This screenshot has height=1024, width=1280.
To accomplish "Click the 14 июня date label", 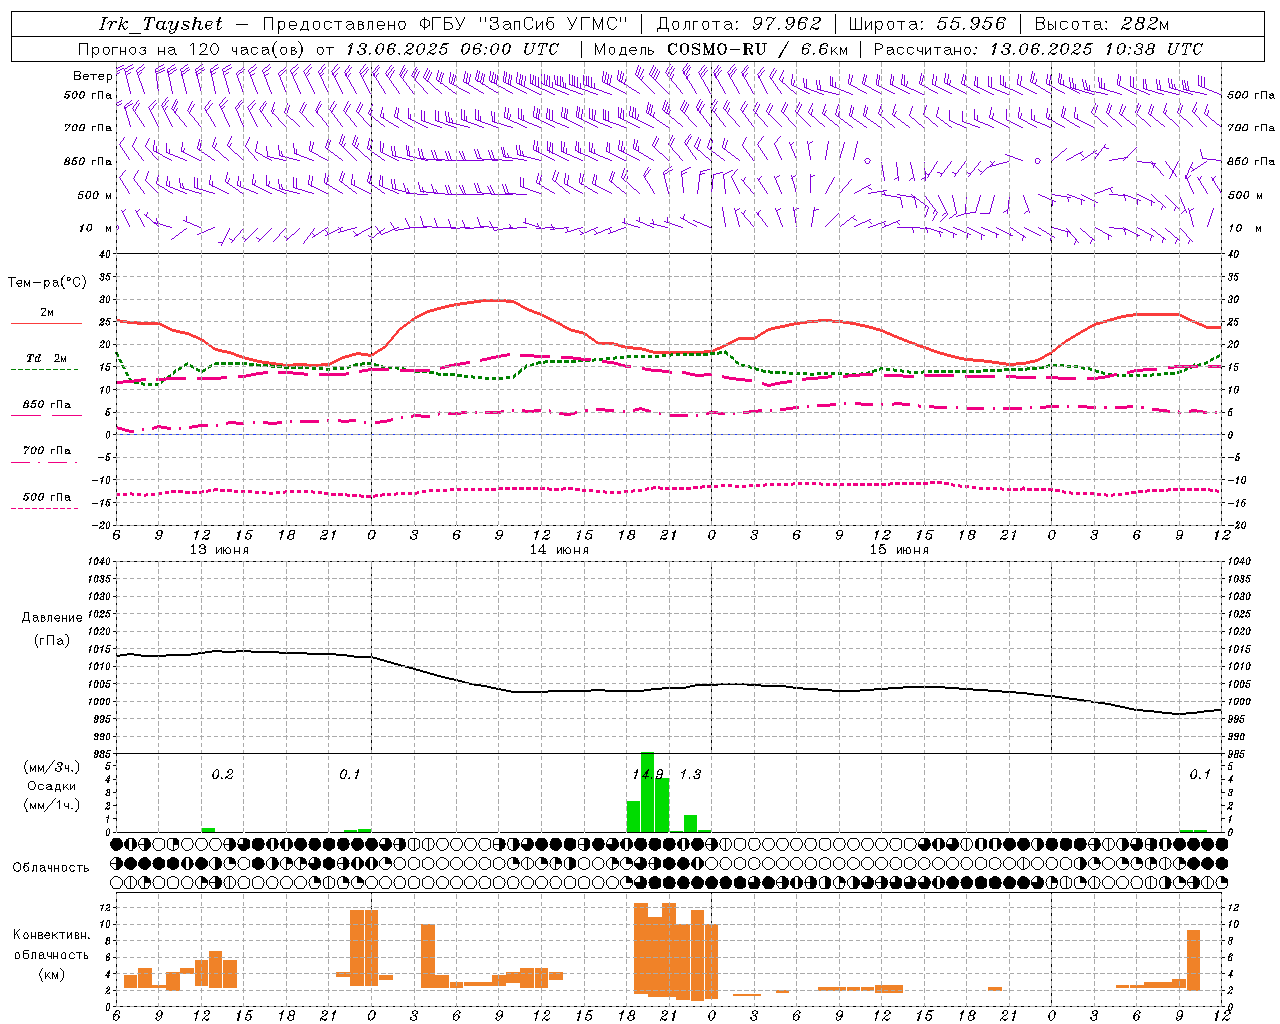I will pos(559,550).
